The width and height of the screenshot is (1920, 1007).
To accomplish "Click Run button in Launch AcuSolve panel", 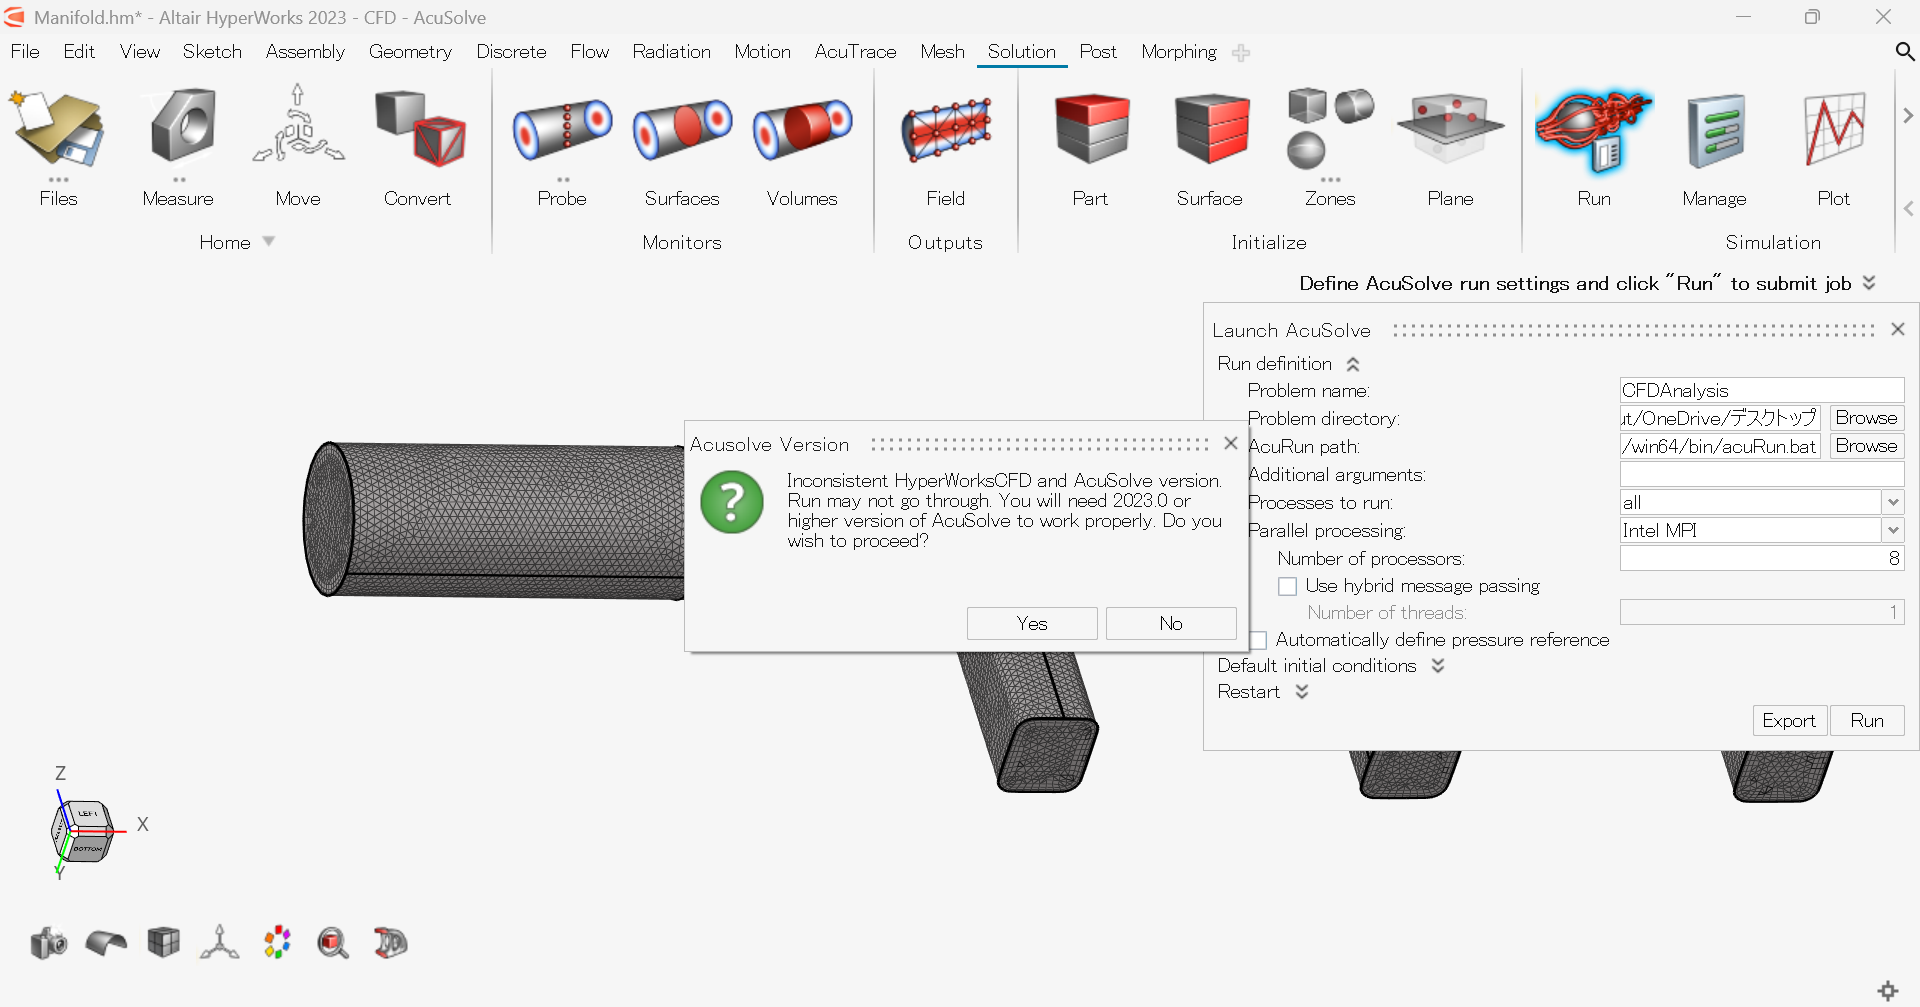I will coord(1867,721).
